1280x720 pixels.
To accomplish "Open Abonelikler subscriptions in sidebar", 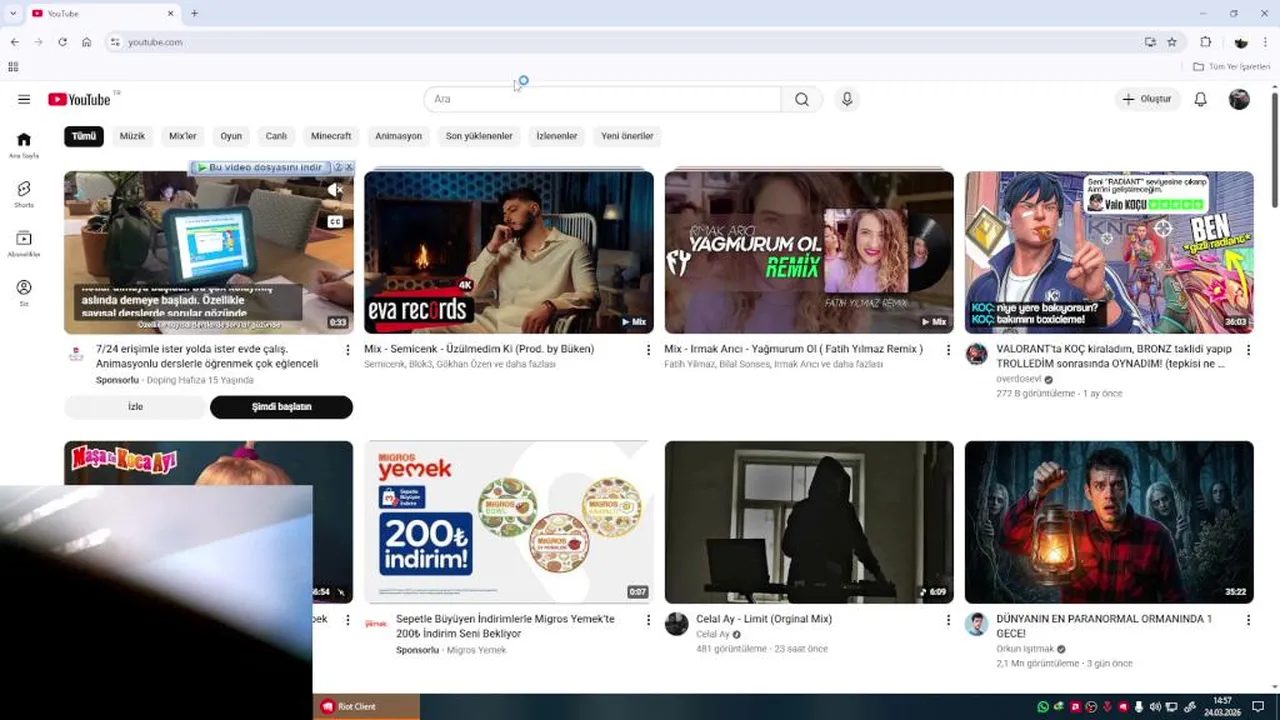I will pos(24,243).
